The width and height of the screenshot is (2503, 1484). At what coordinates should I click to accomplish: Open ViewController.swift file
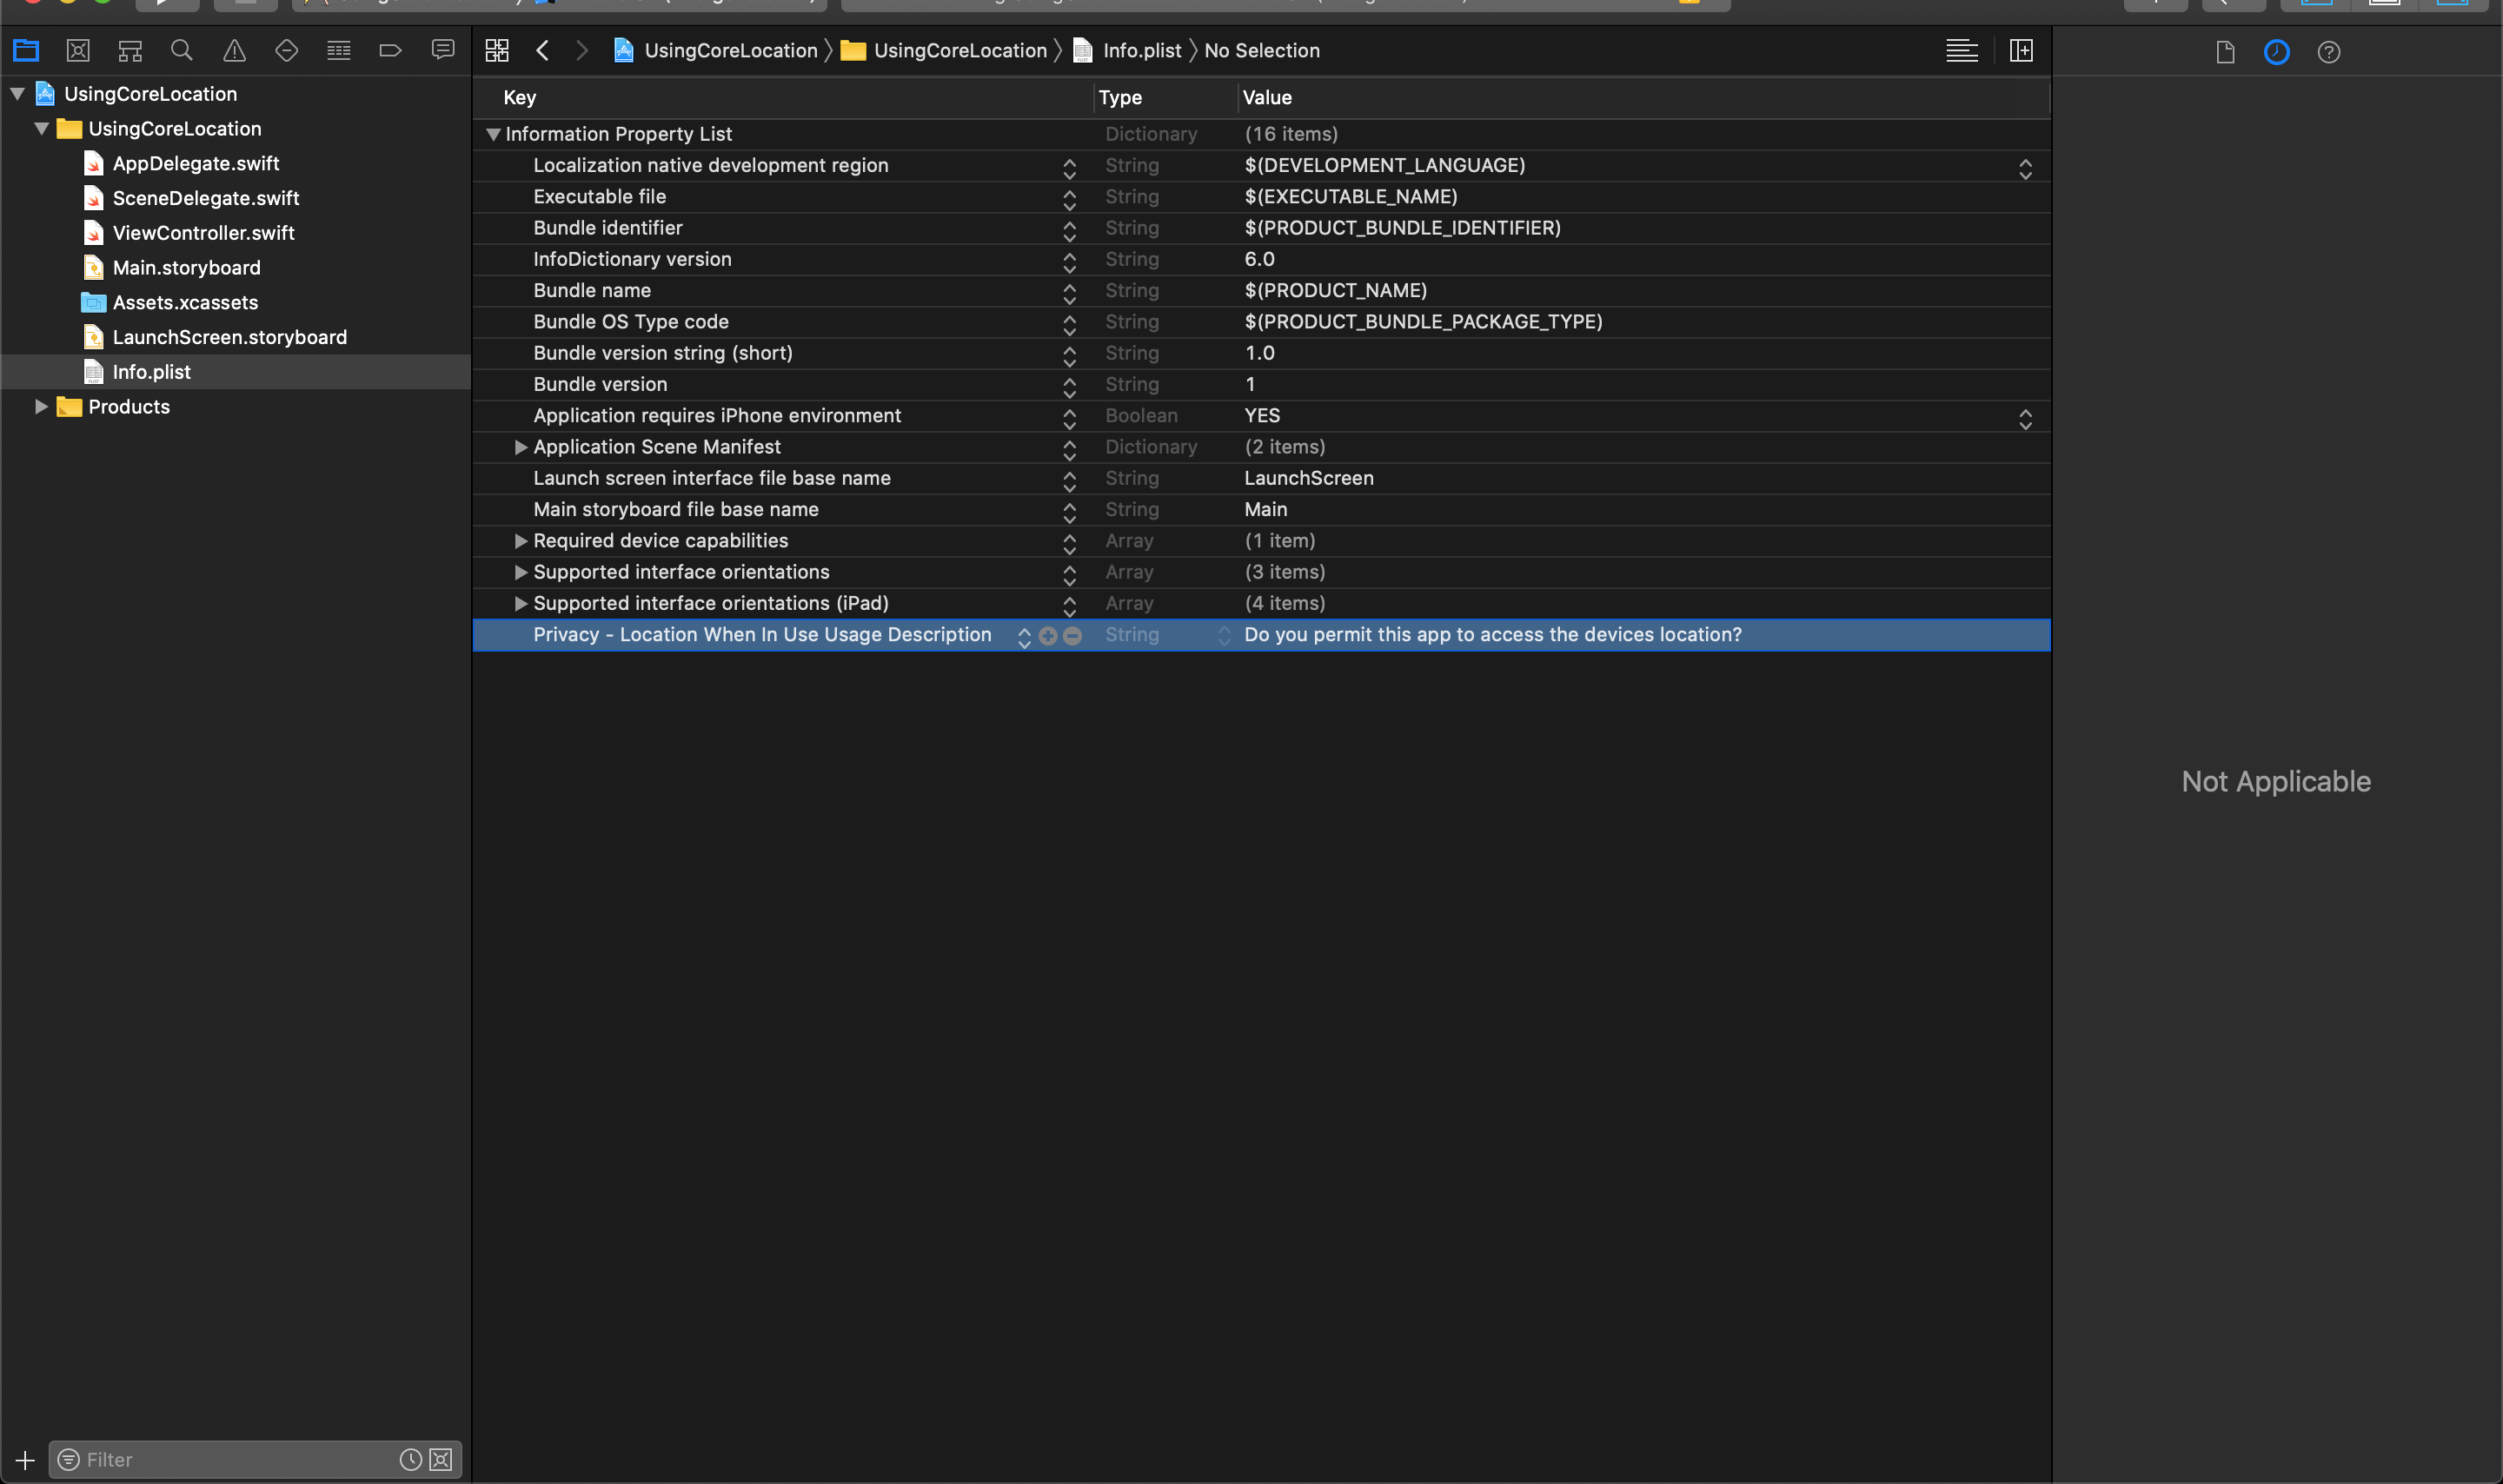click(x=204, y=233)
